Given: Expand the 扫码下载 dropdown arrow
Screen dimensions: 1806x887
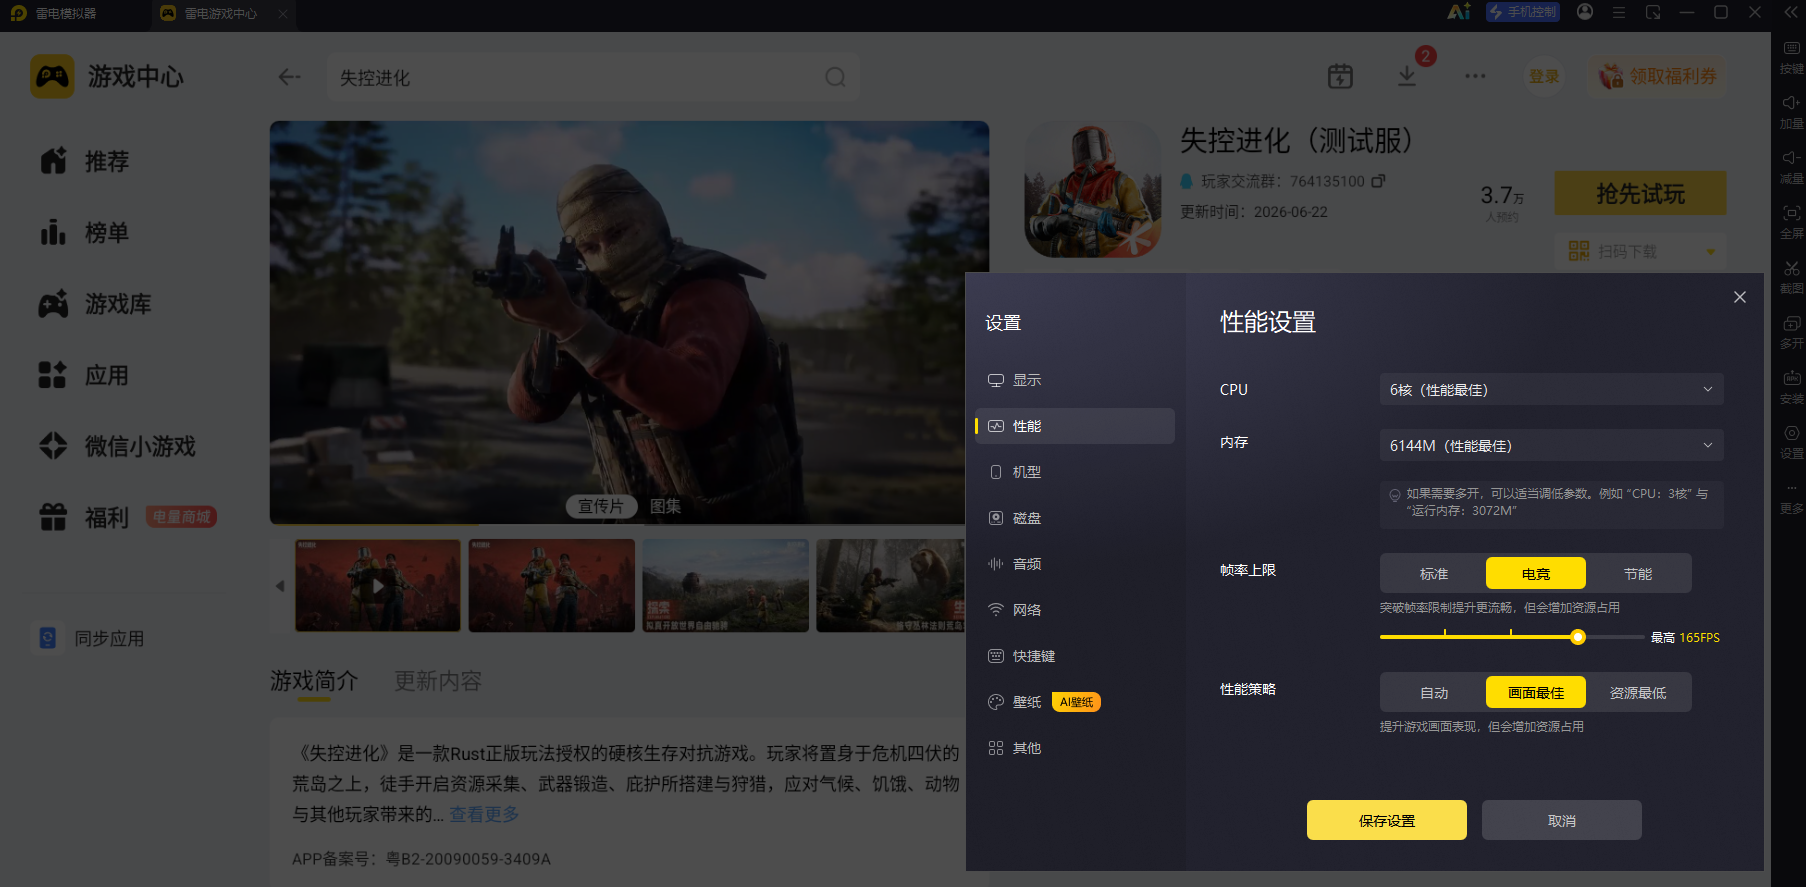Looking at the screenshot, I should click(1711, 251).
